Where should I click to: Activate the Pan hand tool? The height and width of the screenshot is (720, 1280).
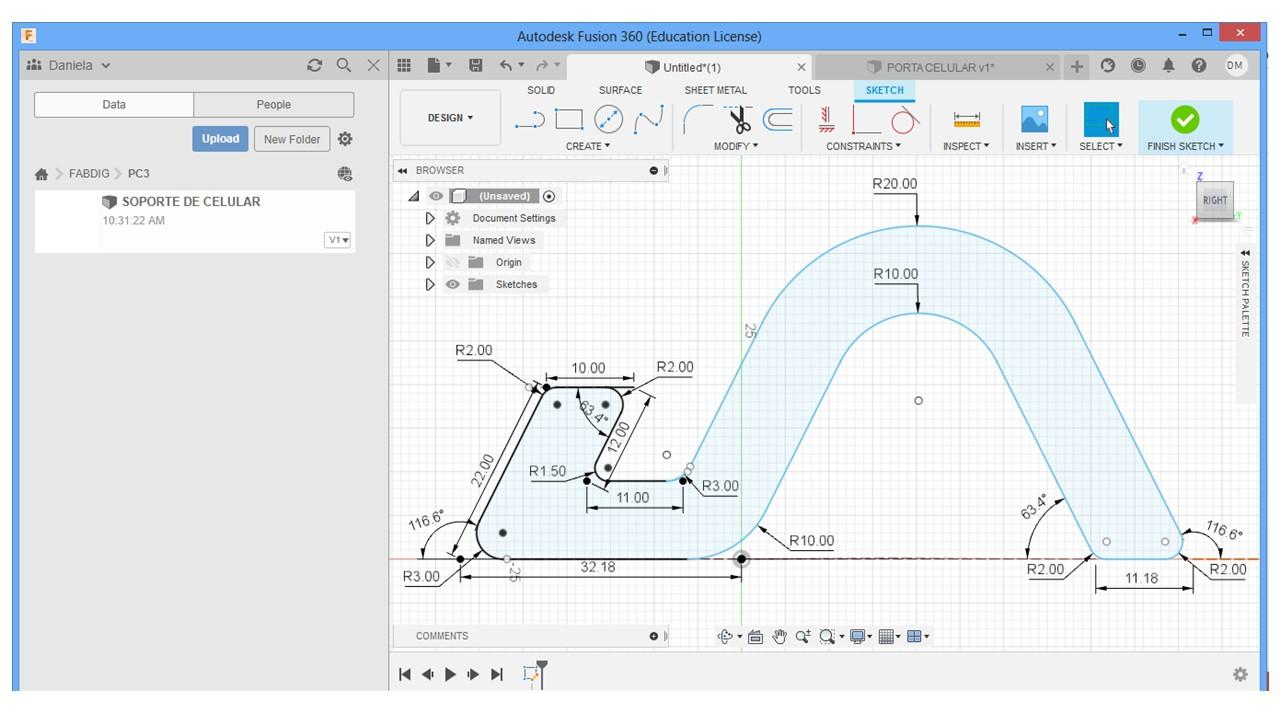(x=780, y=637)
